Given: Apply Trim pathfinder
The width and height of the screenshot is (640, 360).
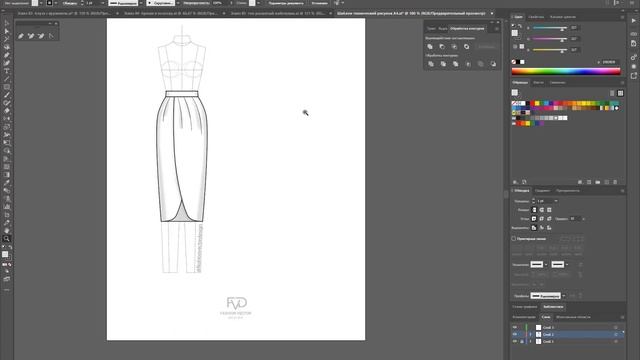Looking at the screenshot, I should (x=443, y=64).
